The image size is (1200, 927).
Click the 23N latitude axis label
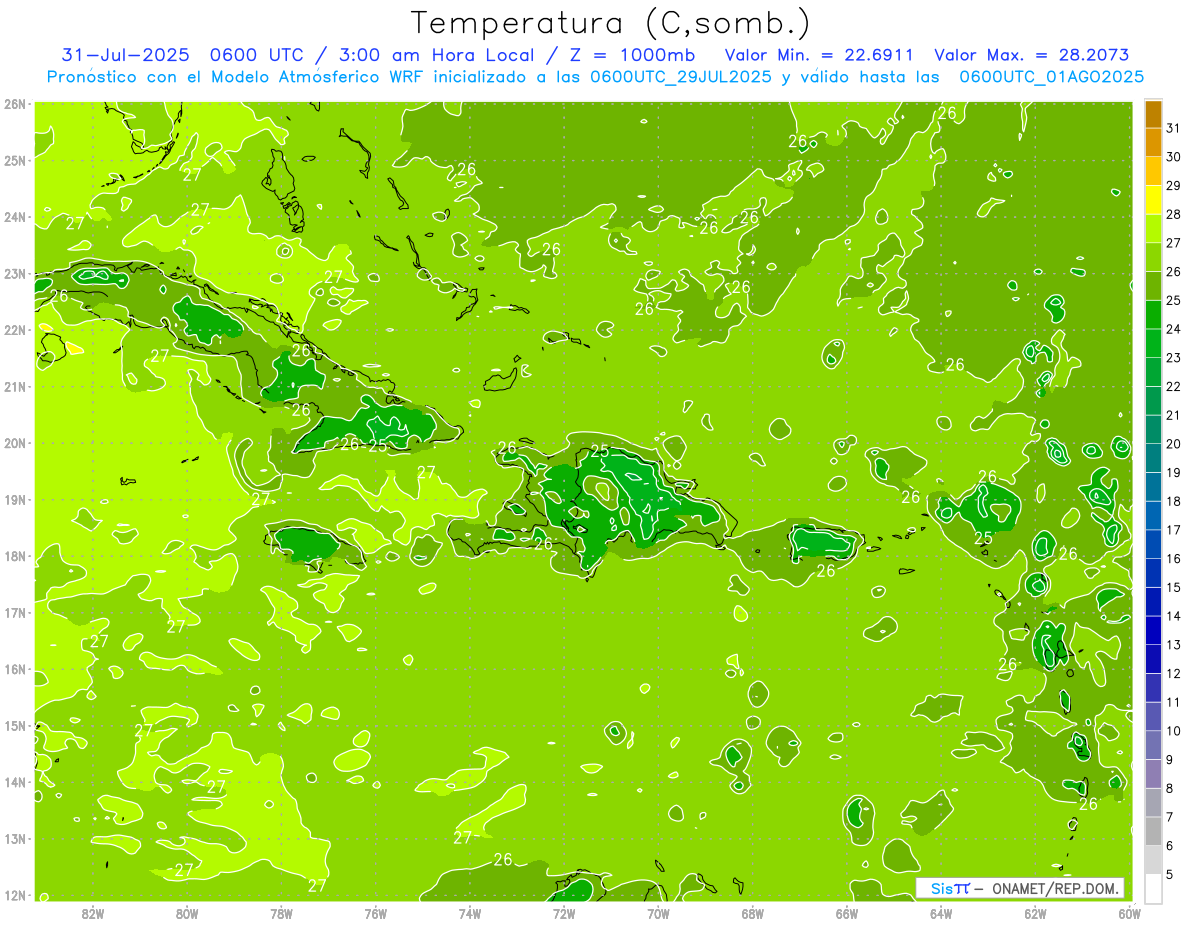click(x=14, y=273)
